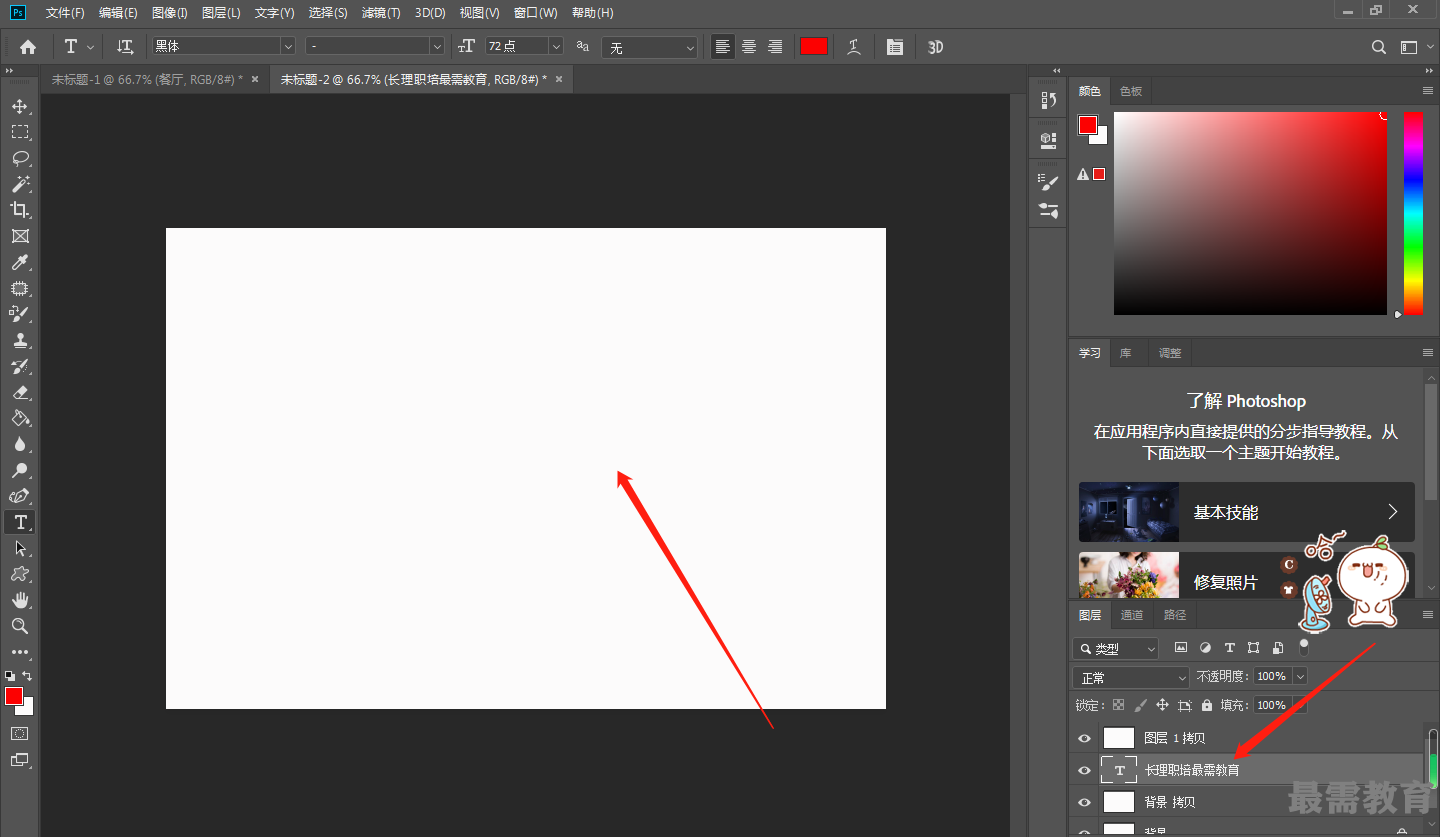Select the Crop tool
The image size is (1440, 837).
click(20, 210)
